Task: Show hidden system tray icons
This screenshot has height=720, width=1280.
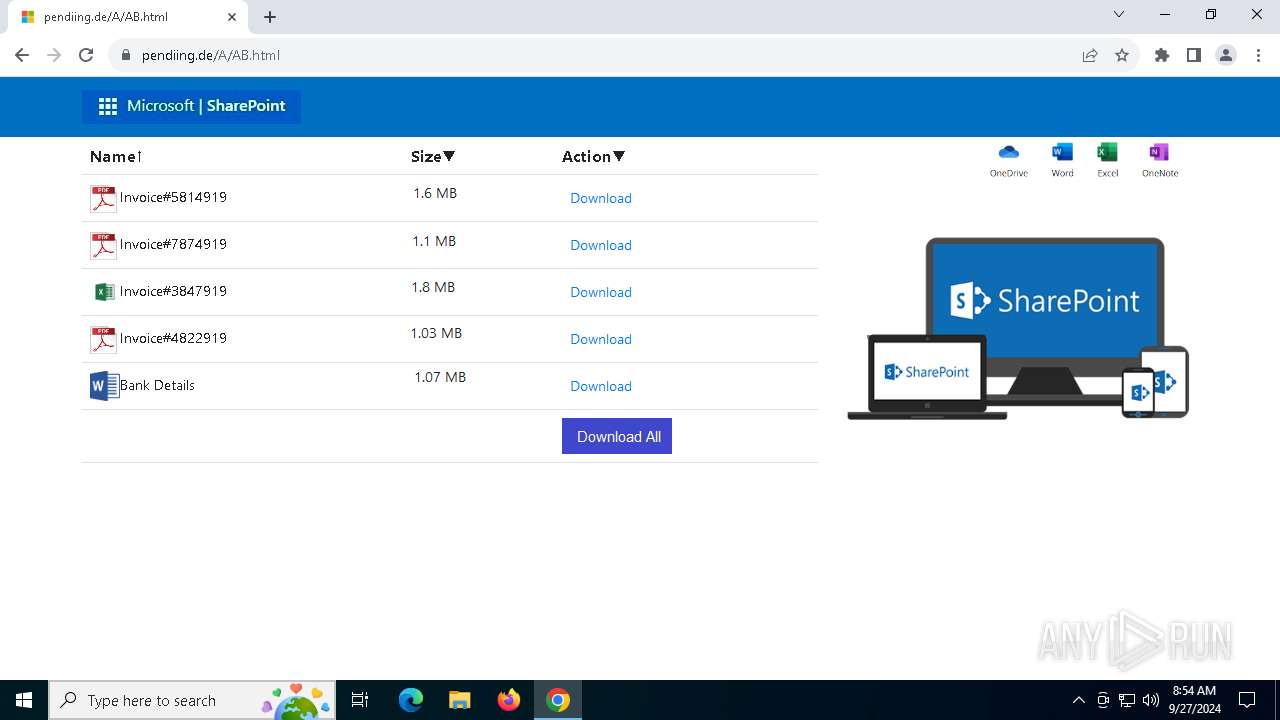Action: point(1078,700)
